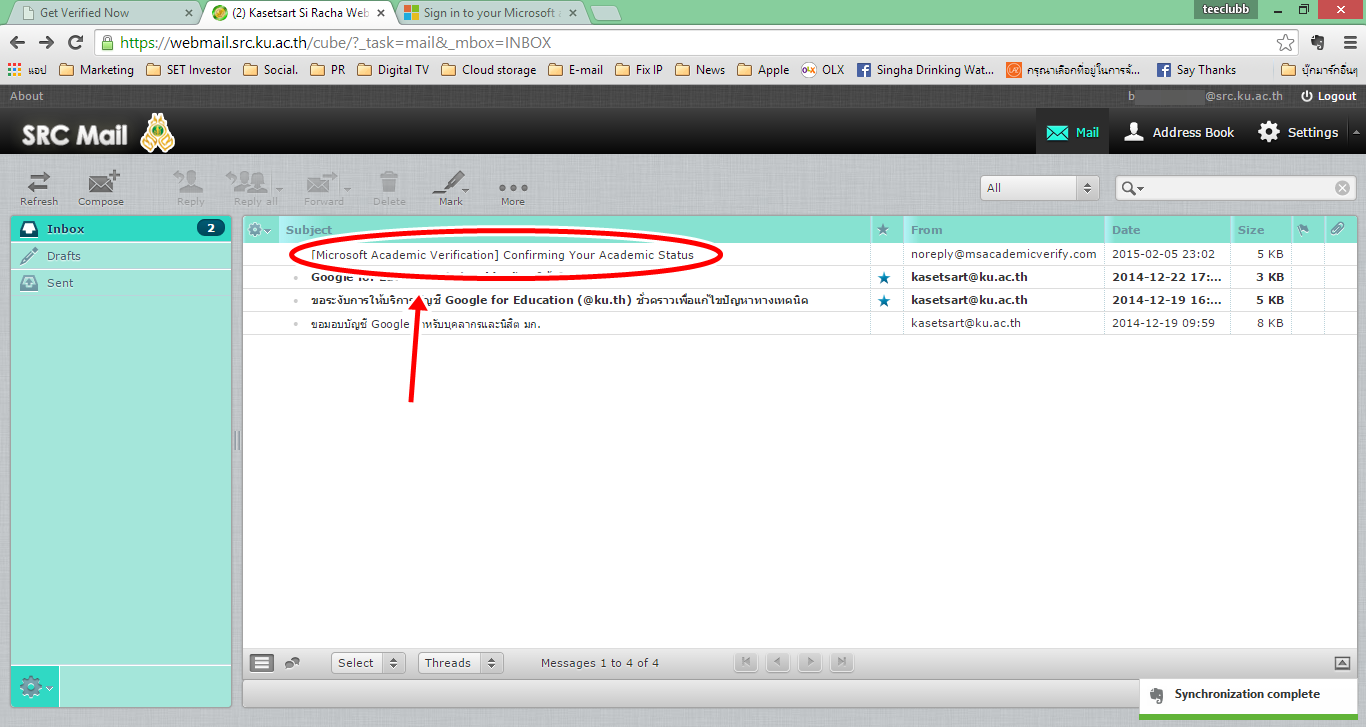Viewport: 1366px width, 727px height.
Task: Click the Refresh mail icon
Action: pyautogui.click(x=39, y=187)
